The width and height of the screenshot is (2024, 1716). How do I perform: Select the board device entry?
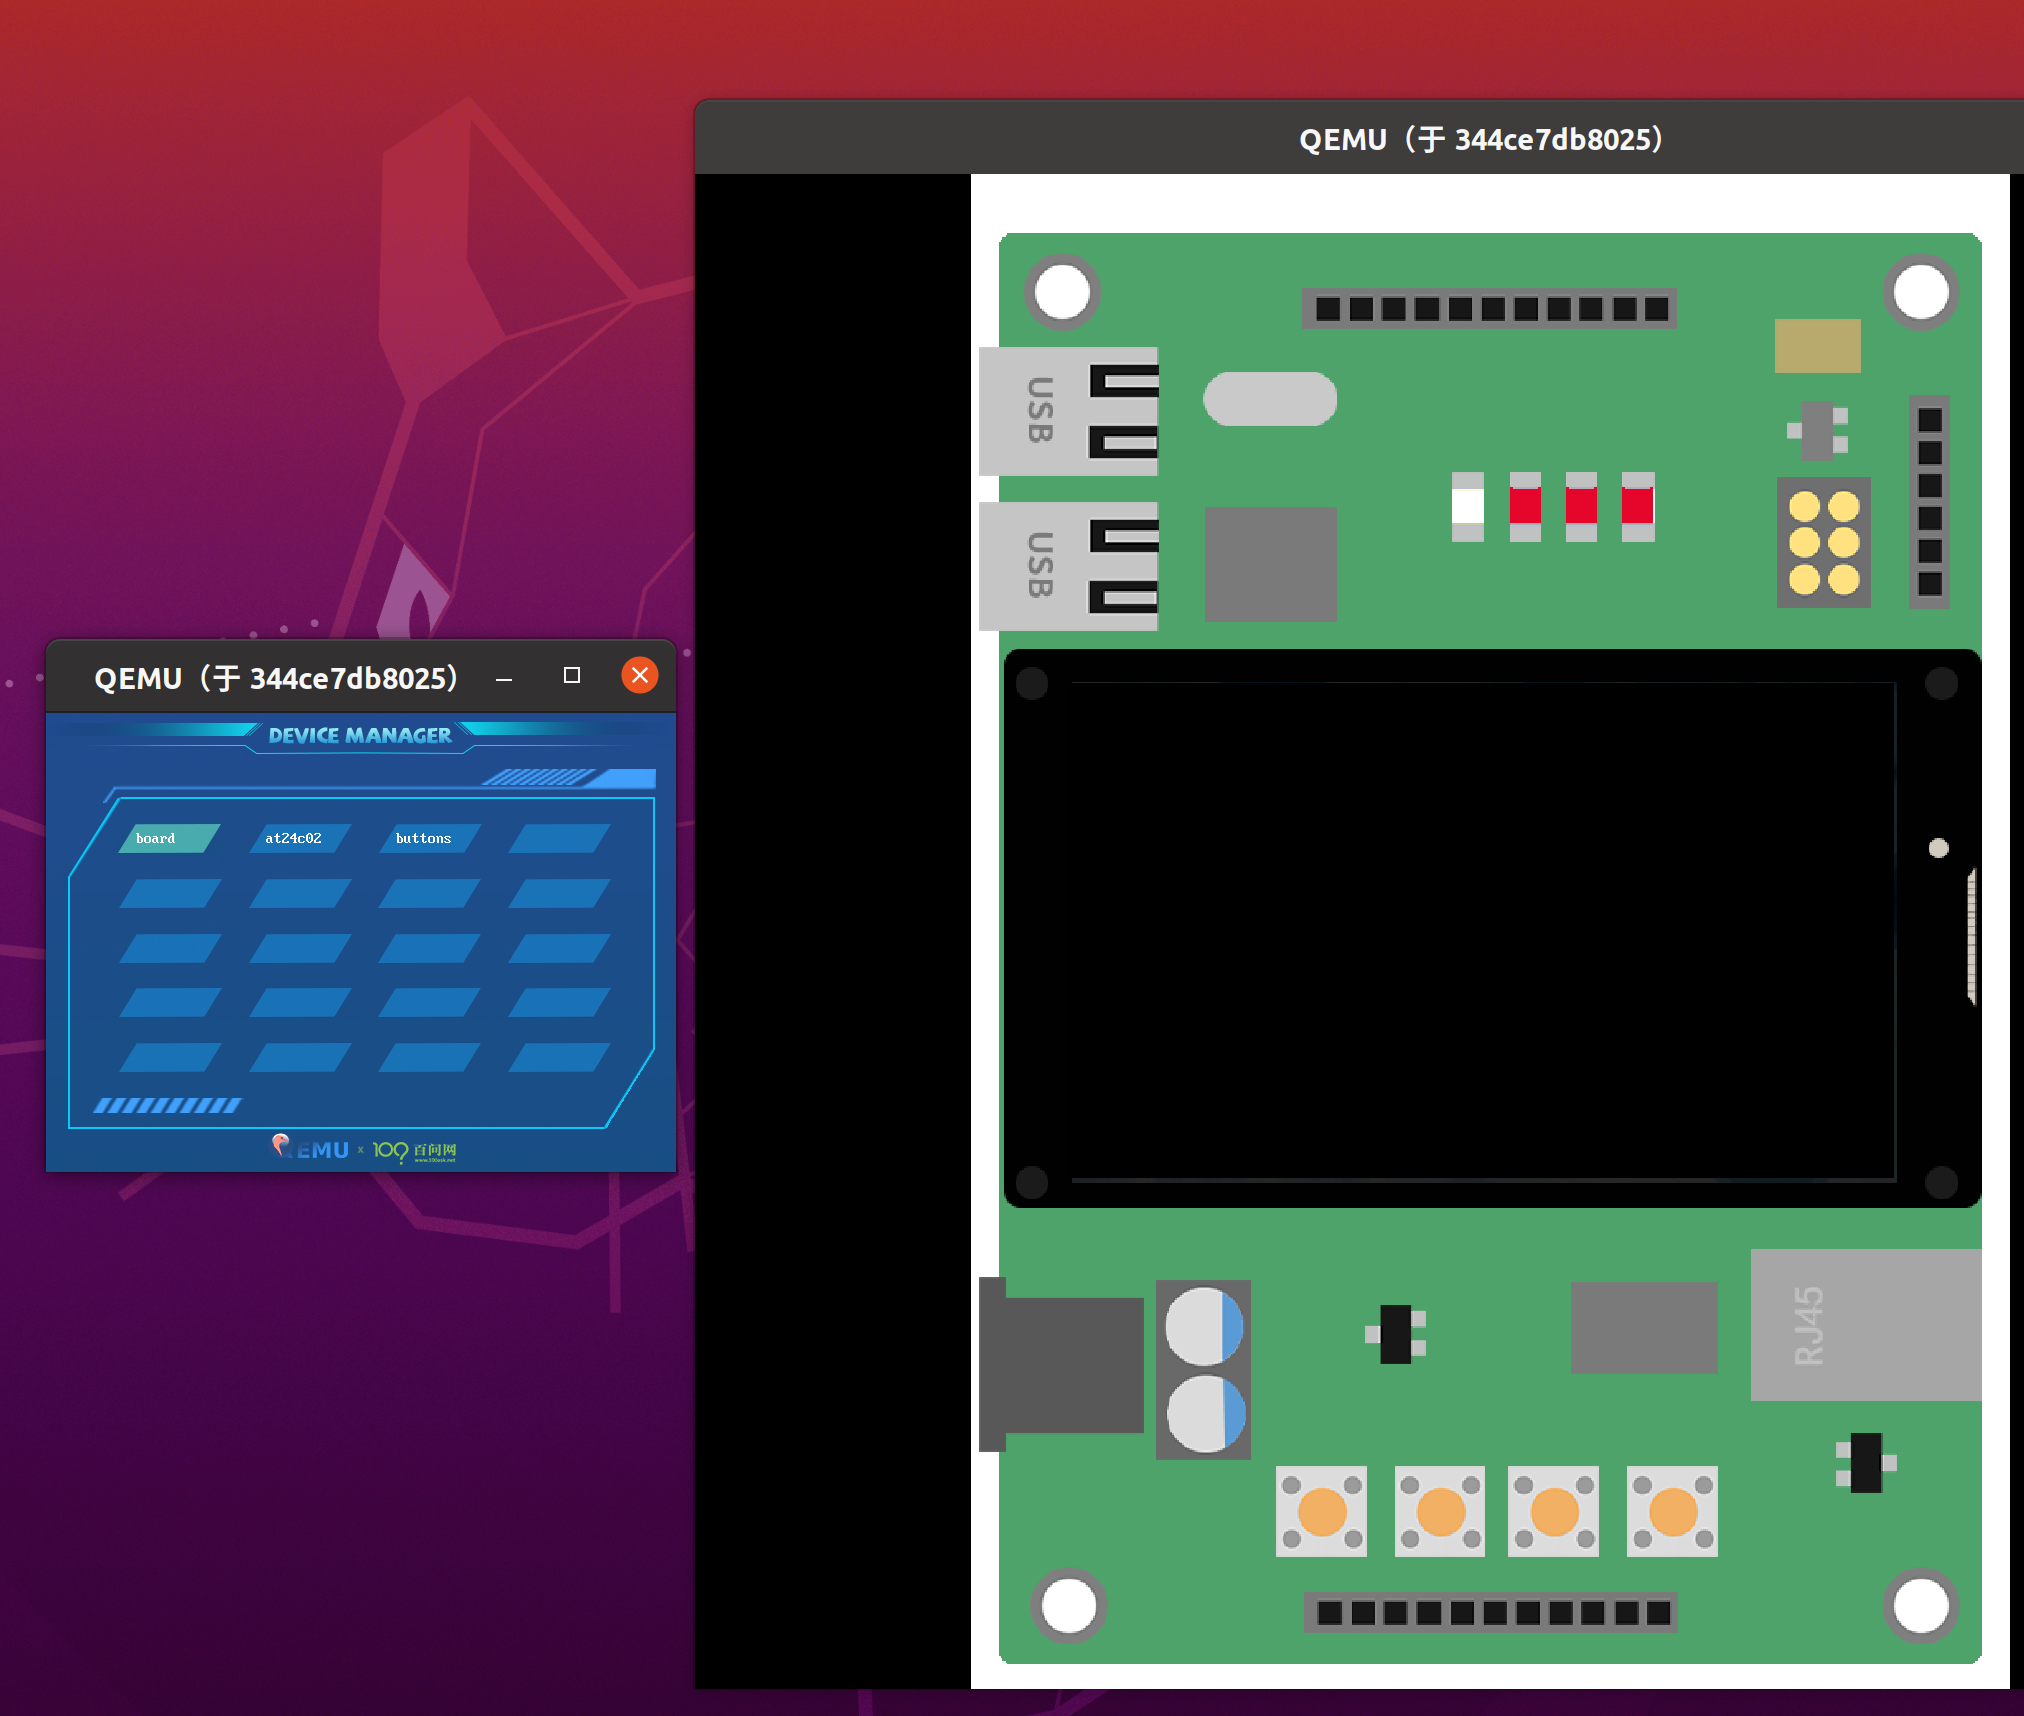(x=169, y=838)
